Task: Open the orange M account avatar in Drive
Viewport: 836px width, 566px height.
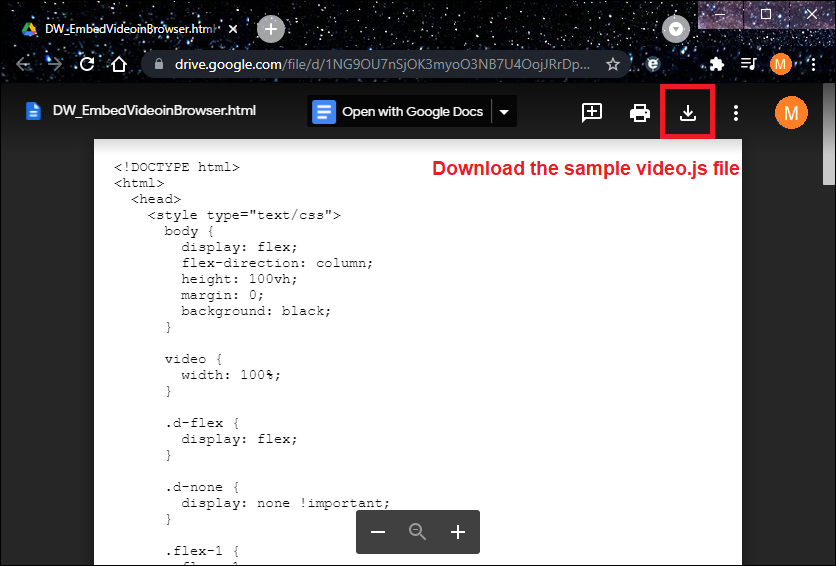Action: 791,112
